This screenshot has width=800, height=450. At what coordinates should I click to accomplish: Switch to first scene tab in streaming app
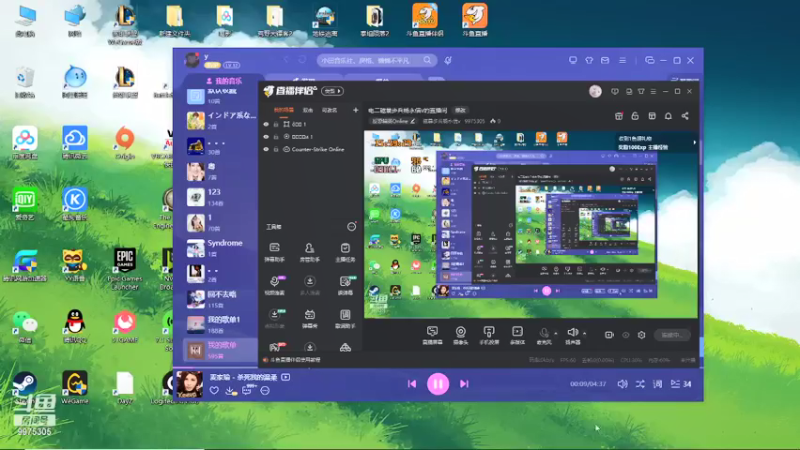(x=284, y=110)
